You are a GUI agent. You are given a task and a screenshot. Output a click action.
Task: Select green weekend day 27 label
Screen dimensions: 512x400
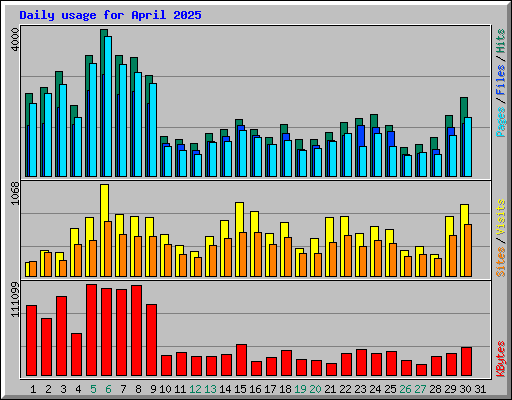(420, 389)
